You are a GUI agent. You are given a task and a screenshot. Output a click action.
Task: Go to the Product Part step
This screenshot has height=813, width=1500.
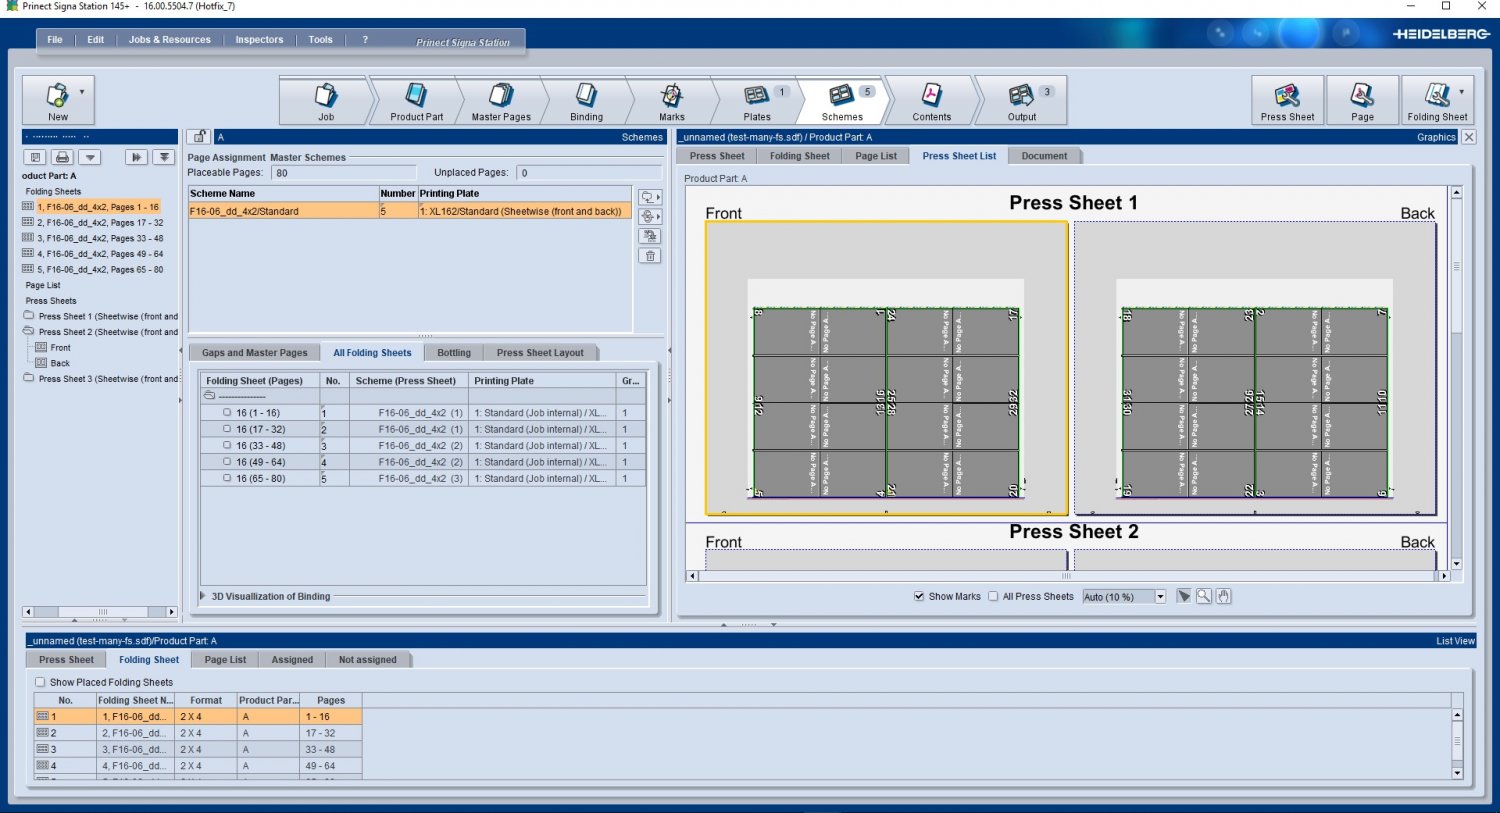(416, 101)
